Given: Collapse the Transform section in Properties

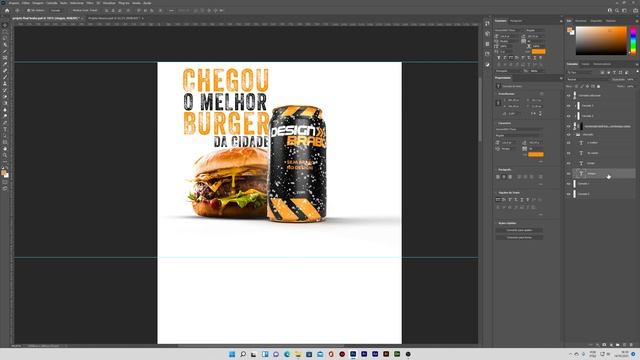Looking at the screenshot, I should (x=497, y=94).
